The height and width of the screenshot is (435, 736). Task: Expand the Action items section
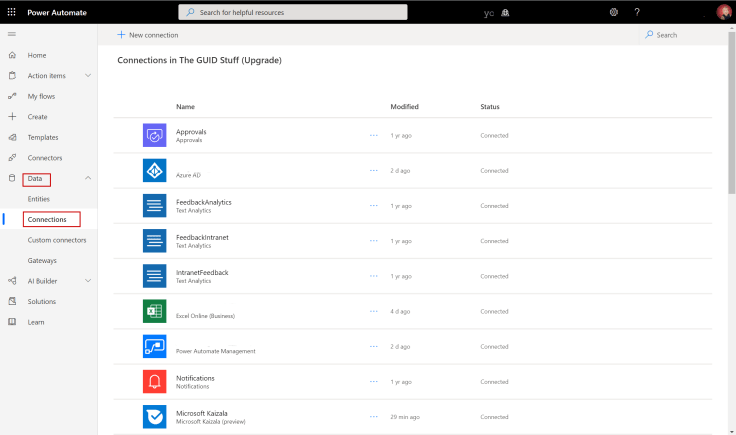click(x=88, y=76)
